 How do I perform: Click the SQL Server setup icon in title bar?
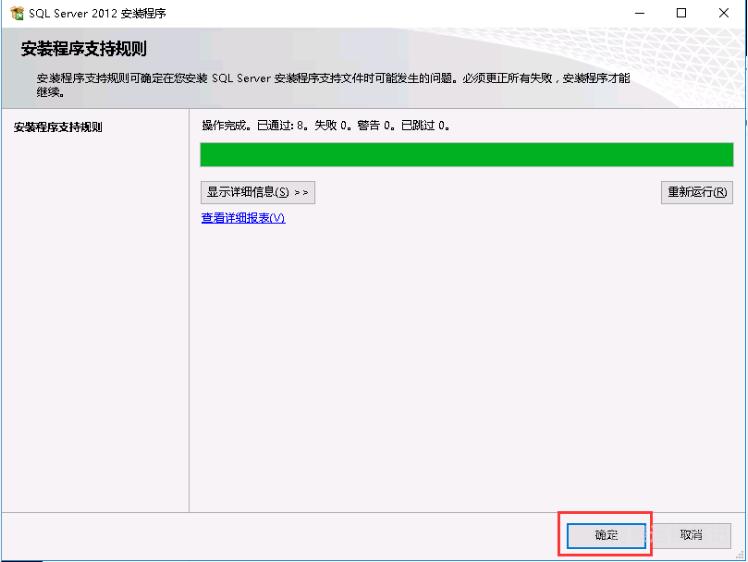15,13
